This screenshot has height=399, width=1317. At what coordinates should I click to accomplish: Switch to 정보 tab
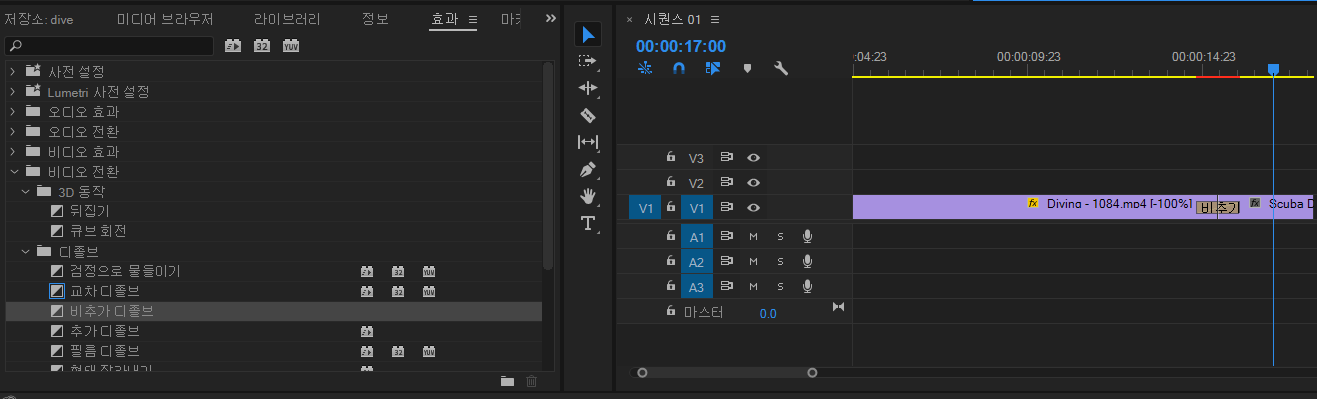coord(375,19)
